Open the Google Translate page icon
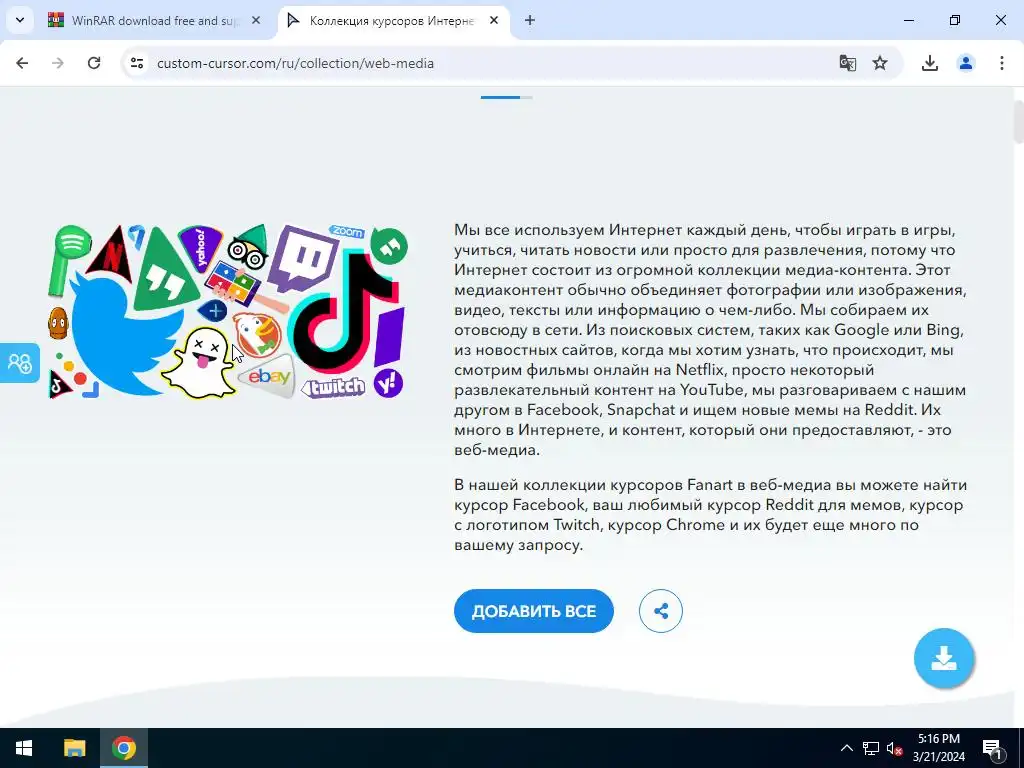Viewport: 1024px width, 768px height. (848, 63)
